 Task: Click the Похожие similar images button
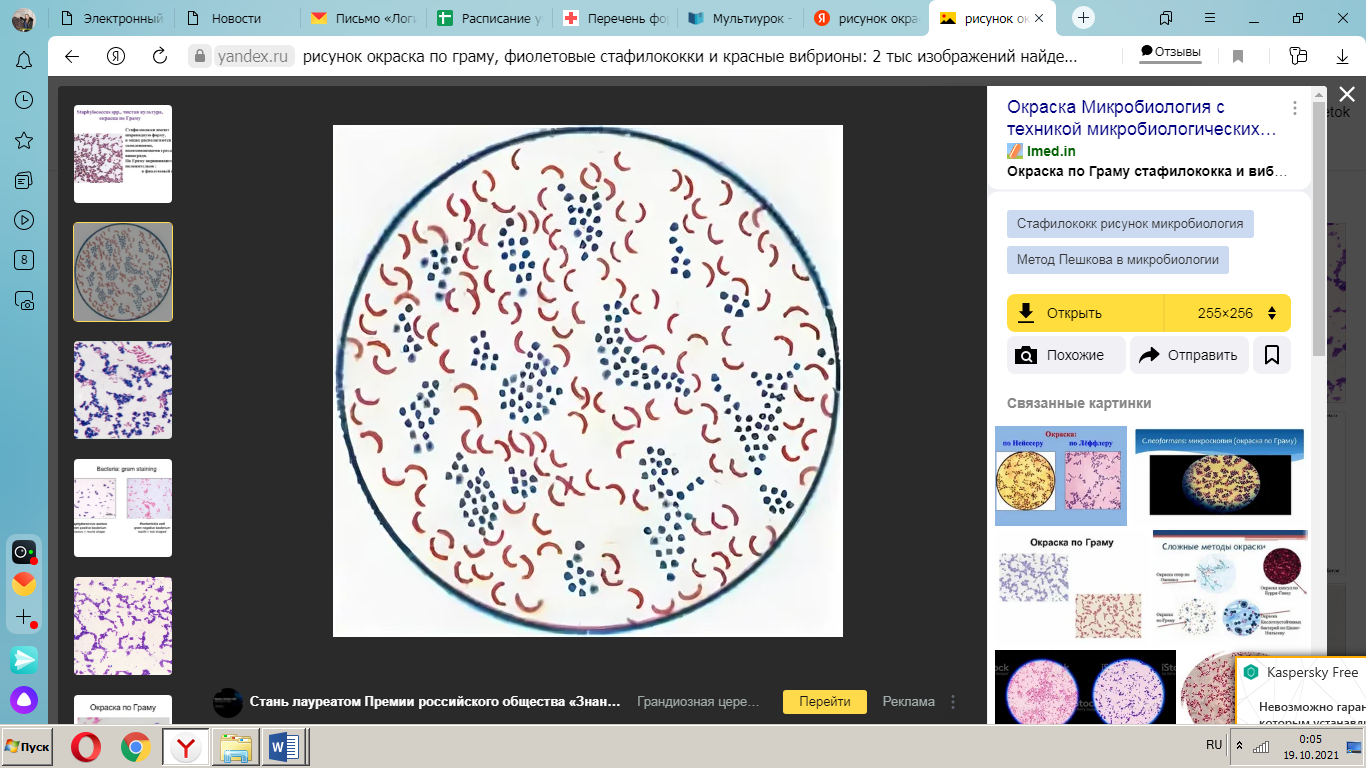click(1066, 355)
